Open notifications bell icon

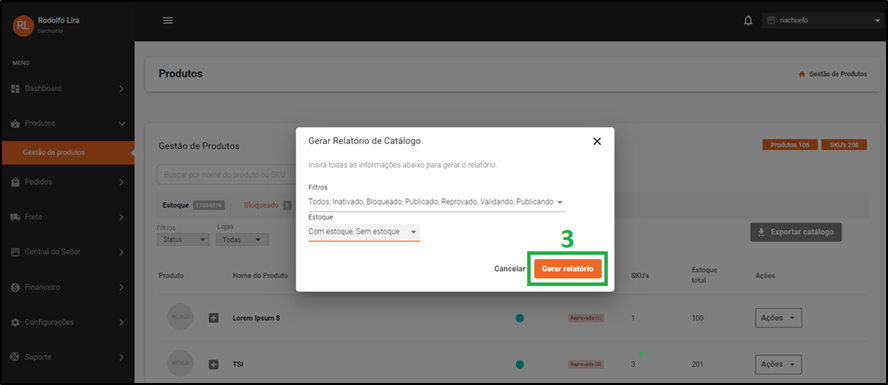coord(748,21)
